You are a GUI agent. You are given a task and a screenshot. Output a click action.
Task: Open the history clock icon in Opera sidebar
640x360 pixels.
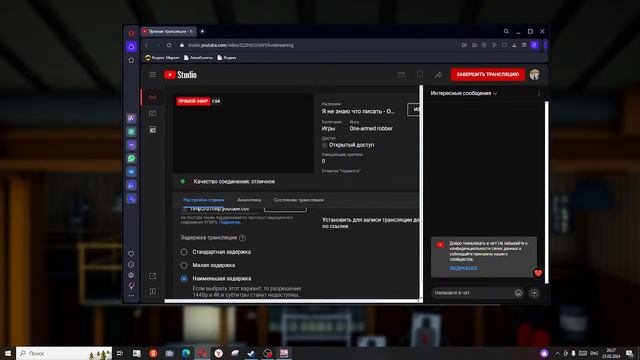point(131,264)
